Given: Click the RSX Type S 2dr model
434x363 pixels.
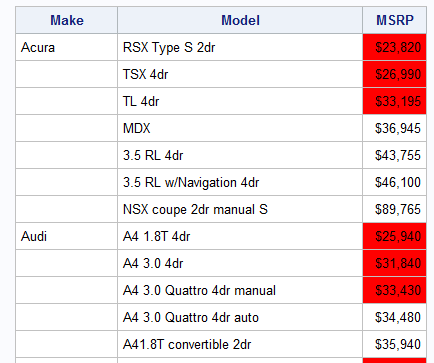Looking at the screenshot, I should pos(240,47).
